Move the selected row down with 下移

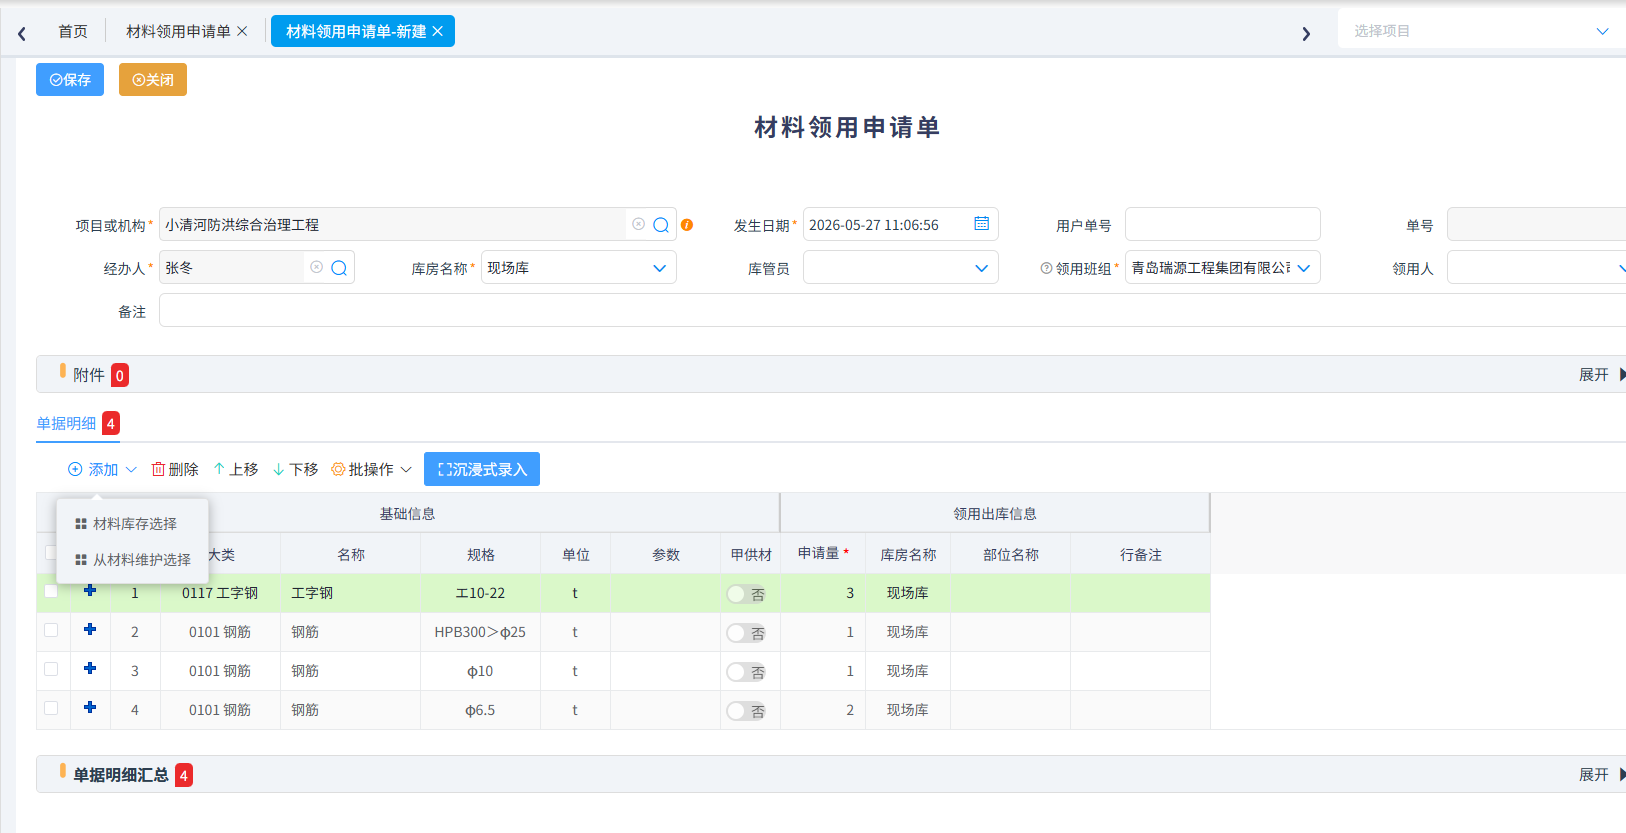(x=296, y=469)
